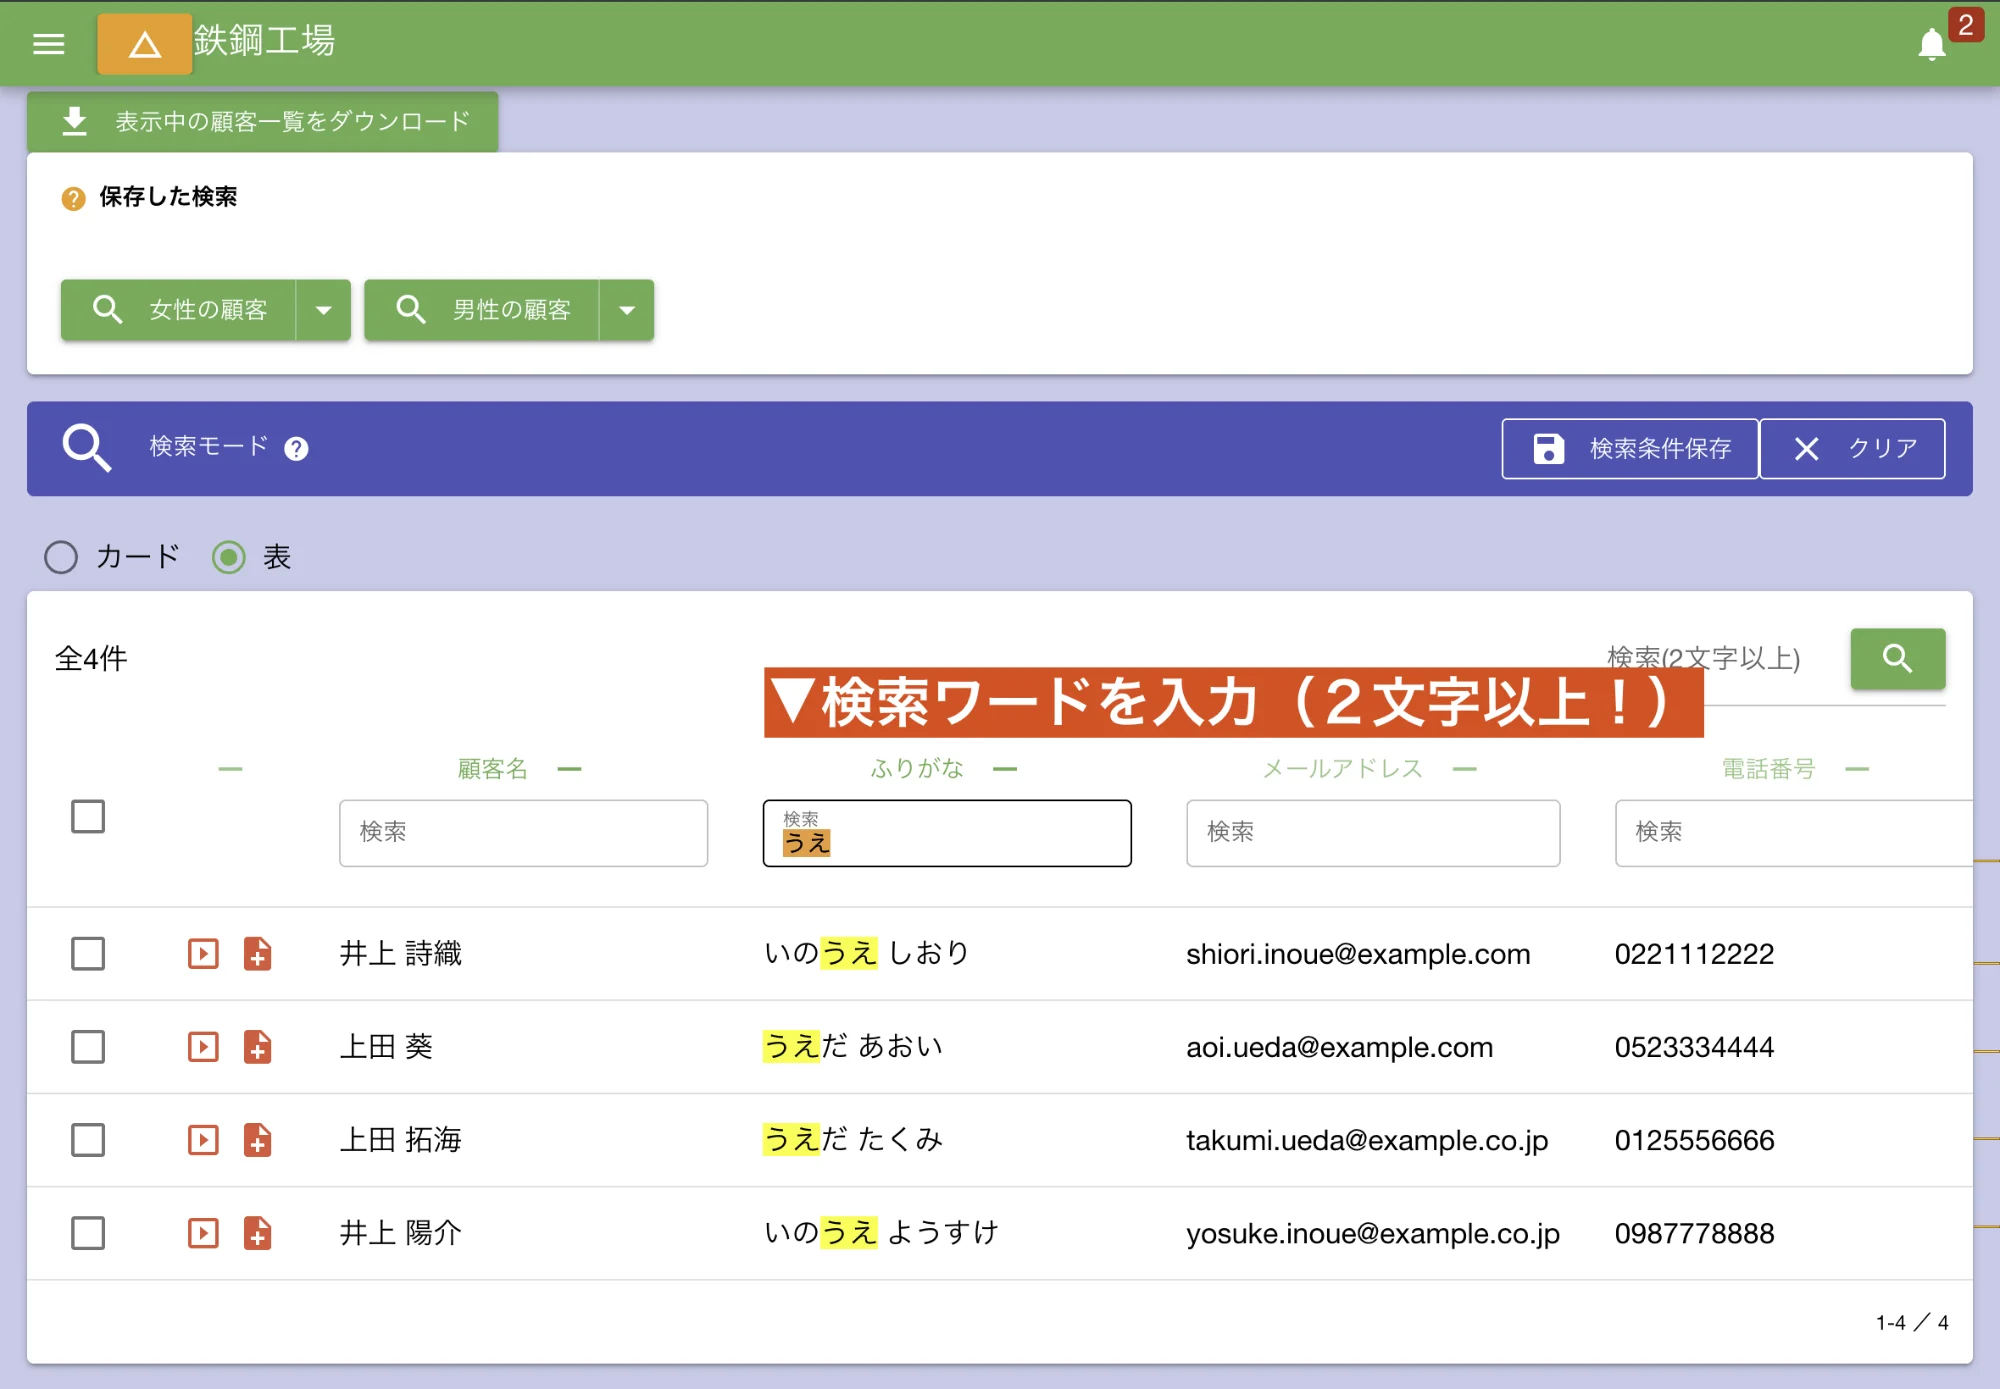Click the メールアドレス search input field
Screen dimensions: 2000x1389
(x=1372, y=832)
